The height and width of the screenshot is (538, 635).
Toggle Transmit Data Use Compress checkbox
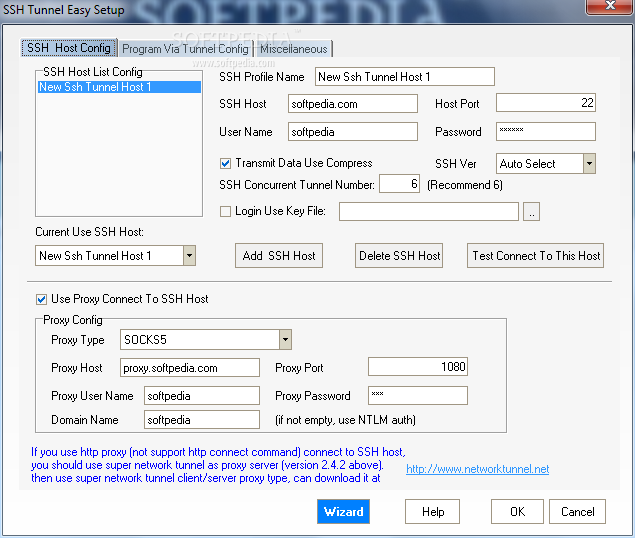[225, 163]
